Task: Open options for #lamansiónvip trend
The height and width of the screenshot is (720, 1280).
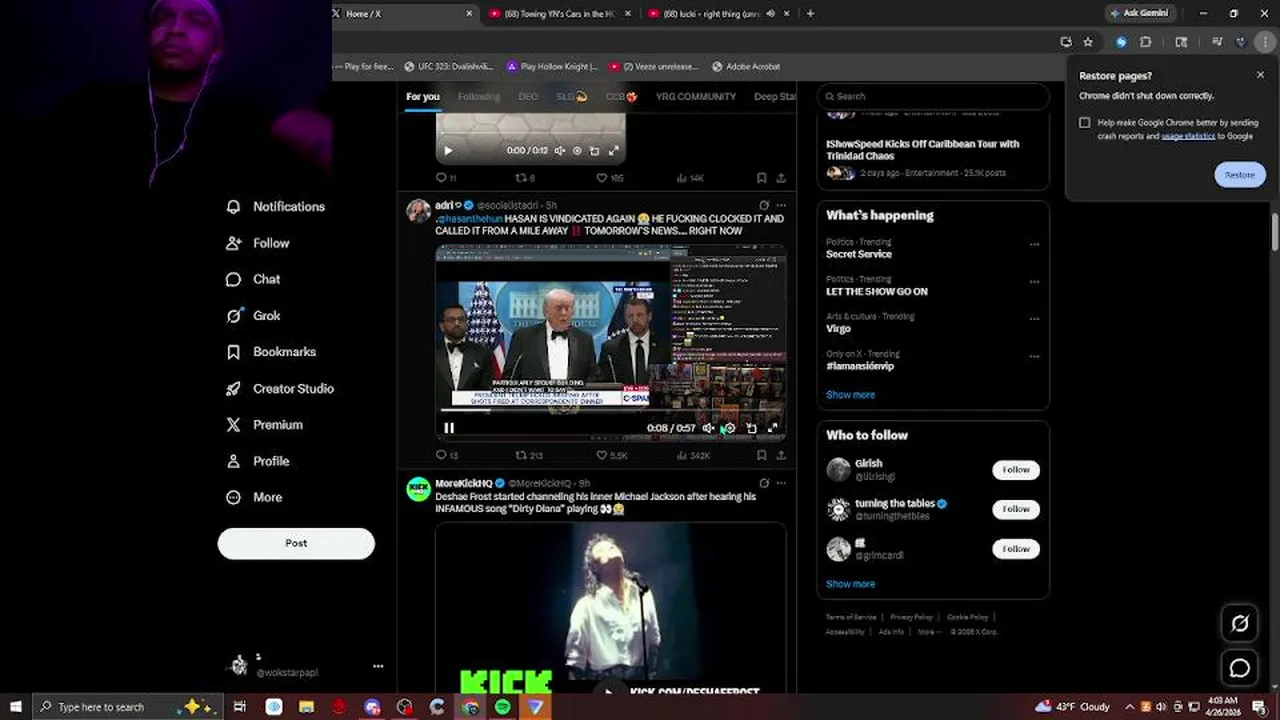Action: (x=1034, y=356)
